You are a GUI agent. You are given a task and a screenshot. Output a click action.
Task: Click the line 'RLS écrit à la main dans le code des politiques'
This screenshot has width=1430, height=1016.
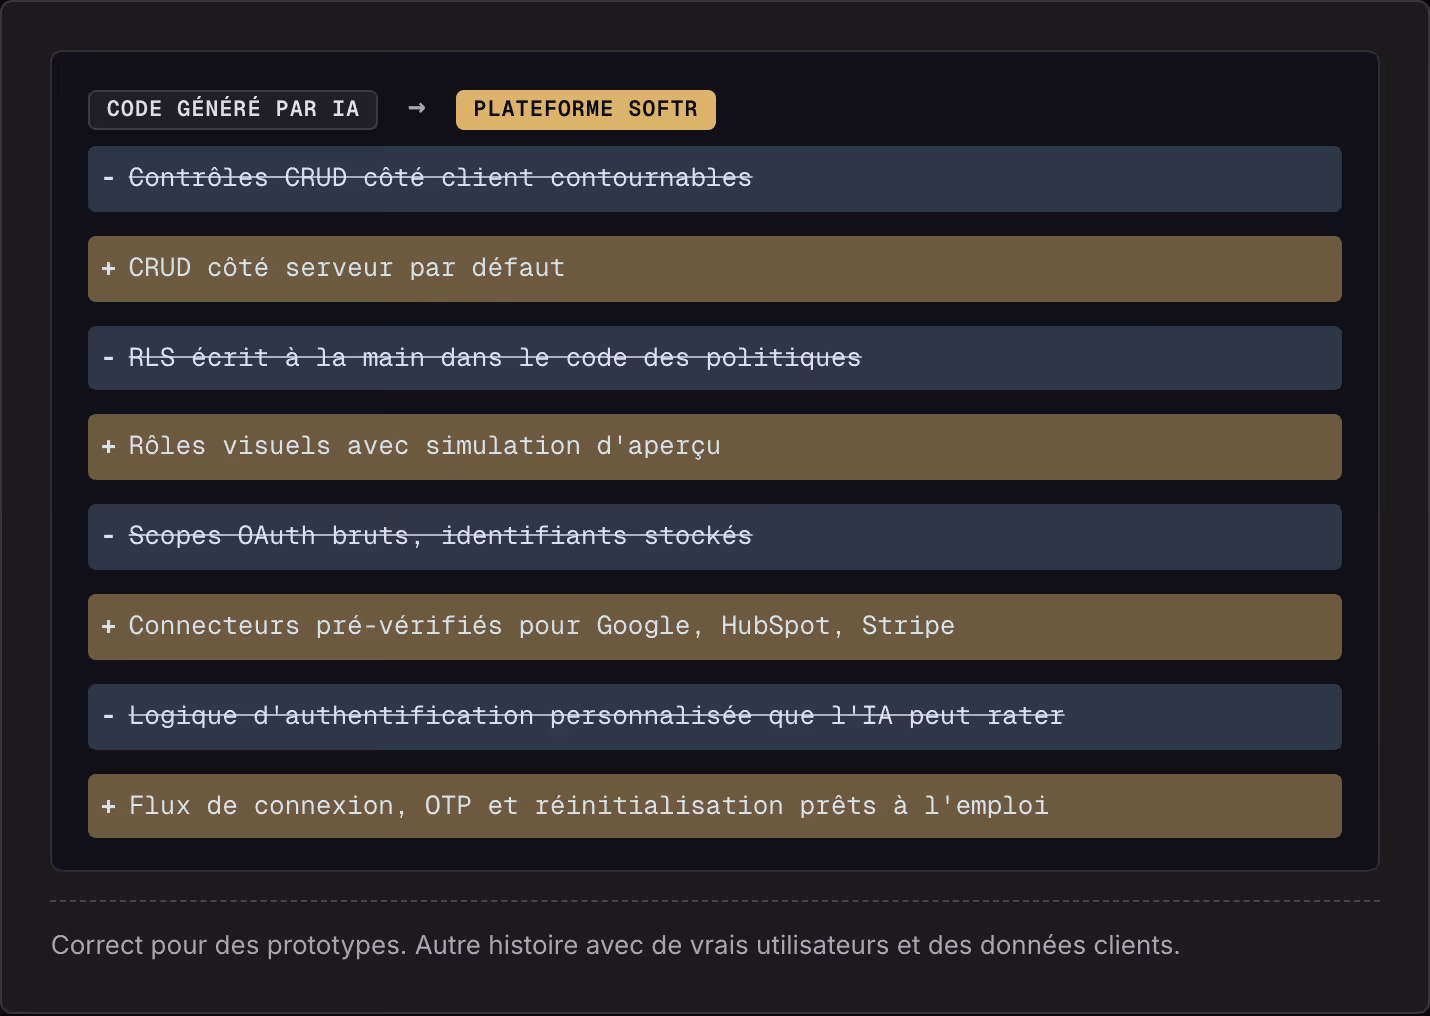point(715,358)
